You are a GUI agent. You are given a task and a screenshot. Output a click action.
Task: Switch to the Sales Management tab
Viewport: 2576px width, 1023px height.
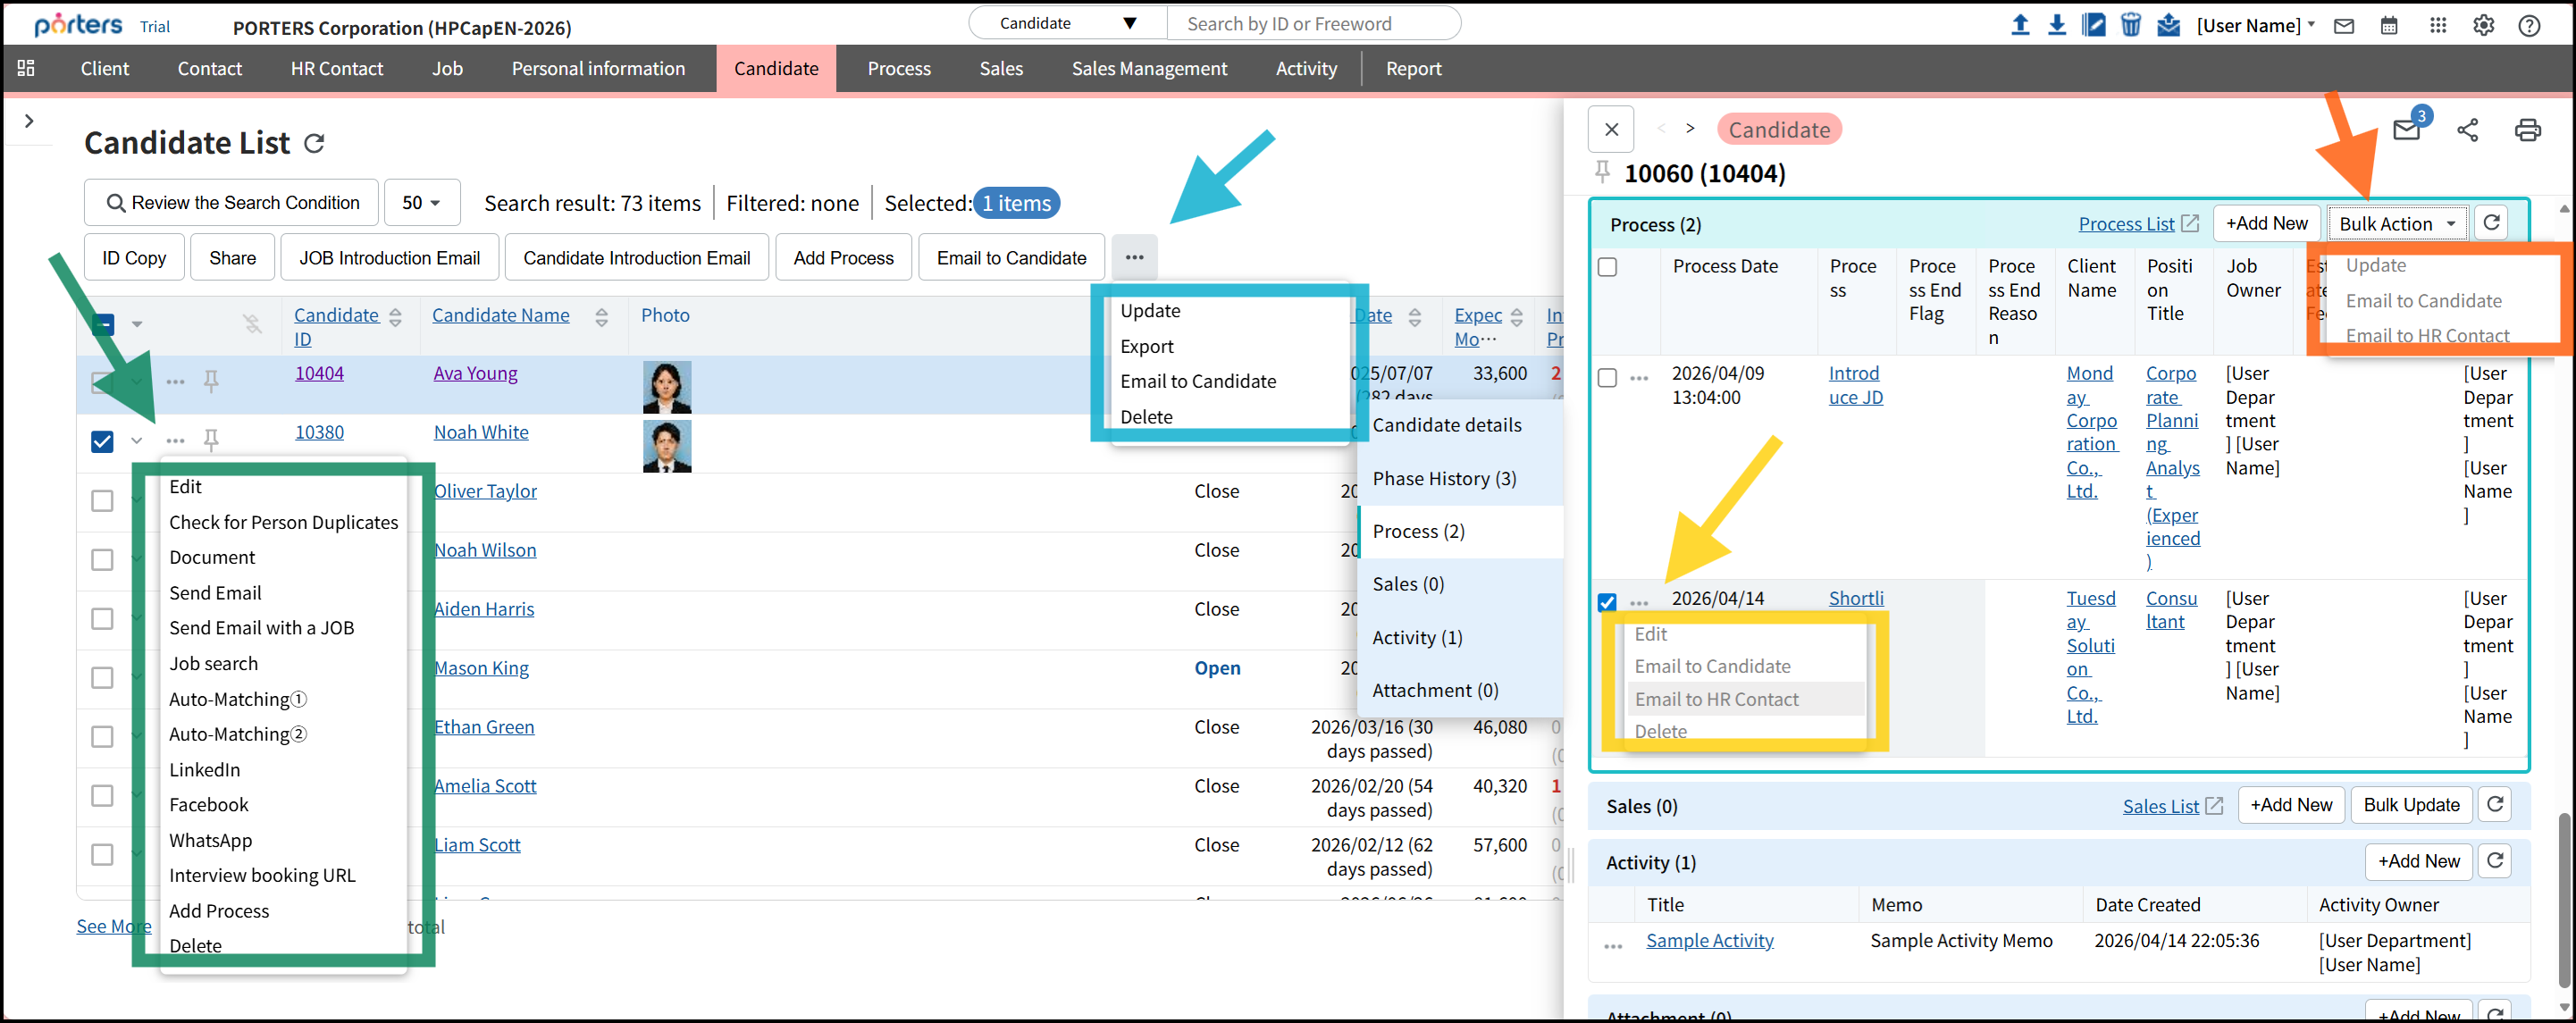pos(1148,68)
